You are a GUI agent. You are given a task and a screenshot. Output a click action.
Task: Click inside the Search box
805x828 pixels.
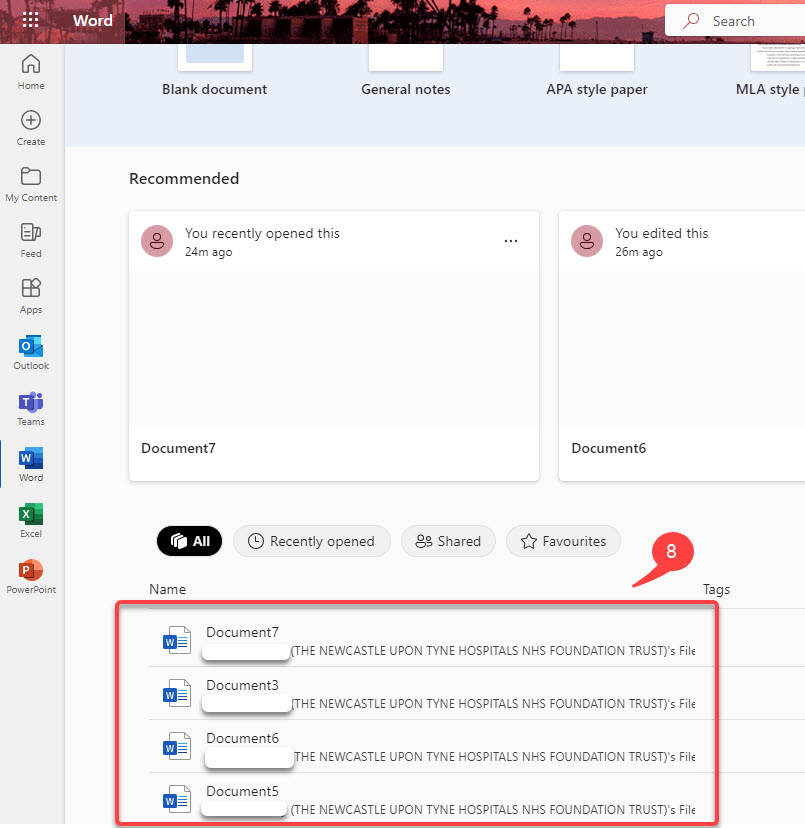tap(735, 21)
